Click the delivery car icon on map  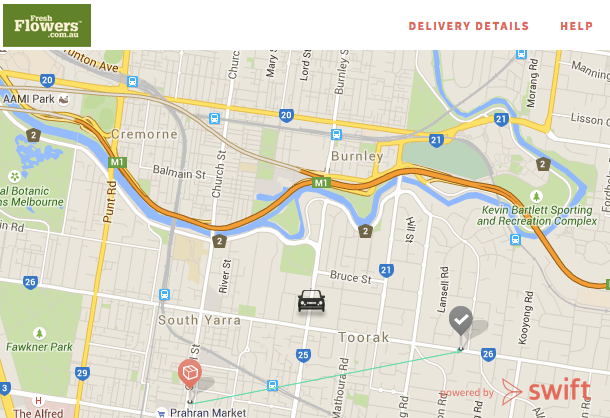pyautogui.click(x=311, y=301)
